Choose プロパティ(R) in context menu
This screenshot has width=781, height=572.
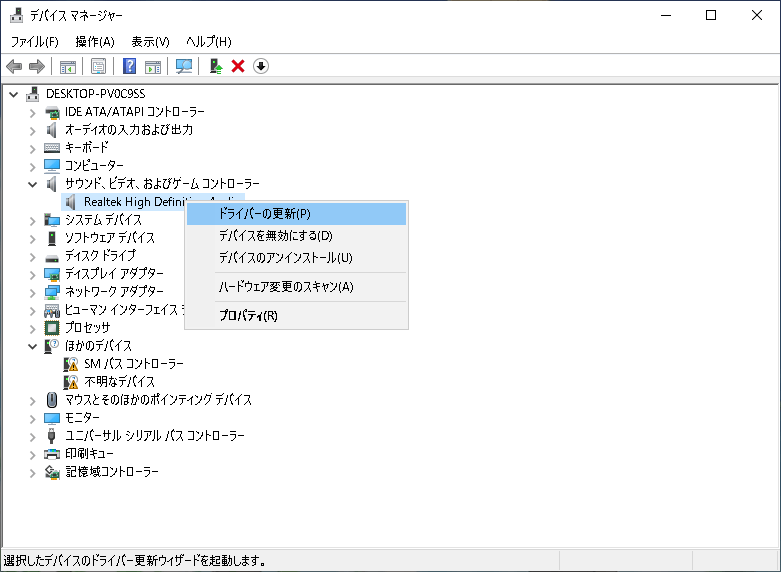point(296,315)
